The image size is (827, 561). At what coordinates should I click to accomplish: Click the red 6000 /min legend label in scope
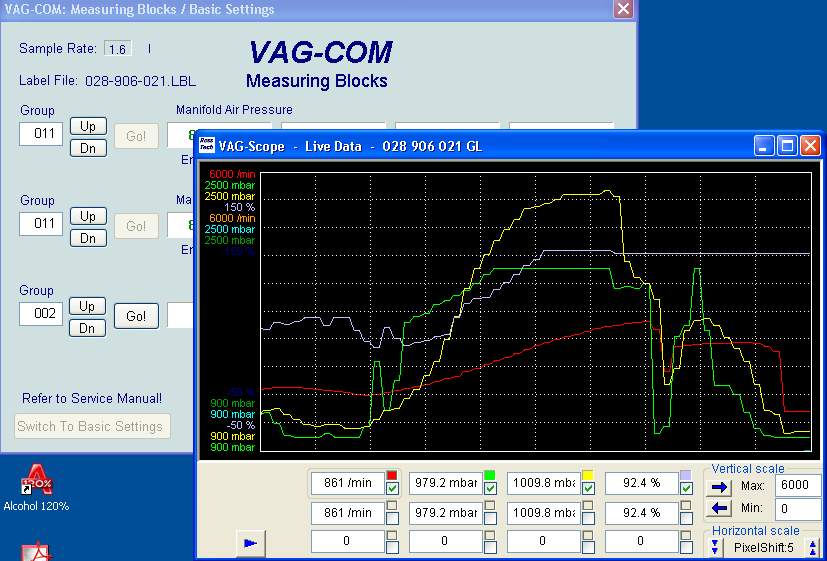click(x=232, y=174)
